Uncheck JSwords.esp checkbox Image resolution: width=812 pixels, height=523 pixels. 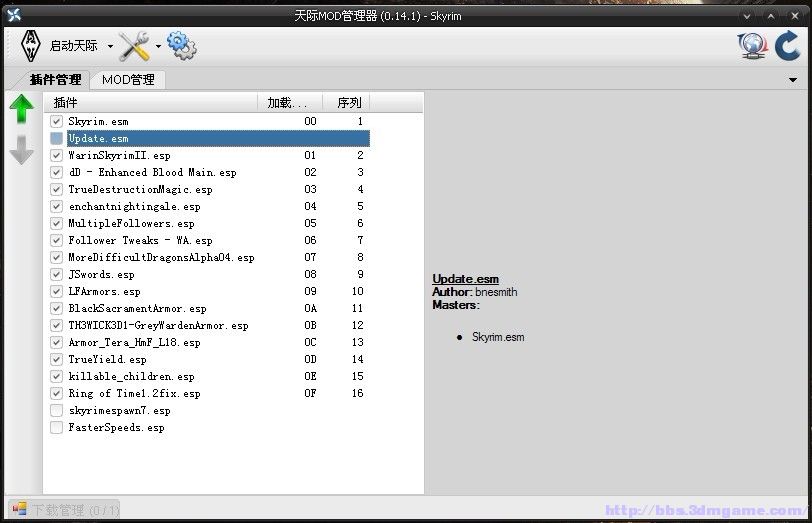(56, 274)
